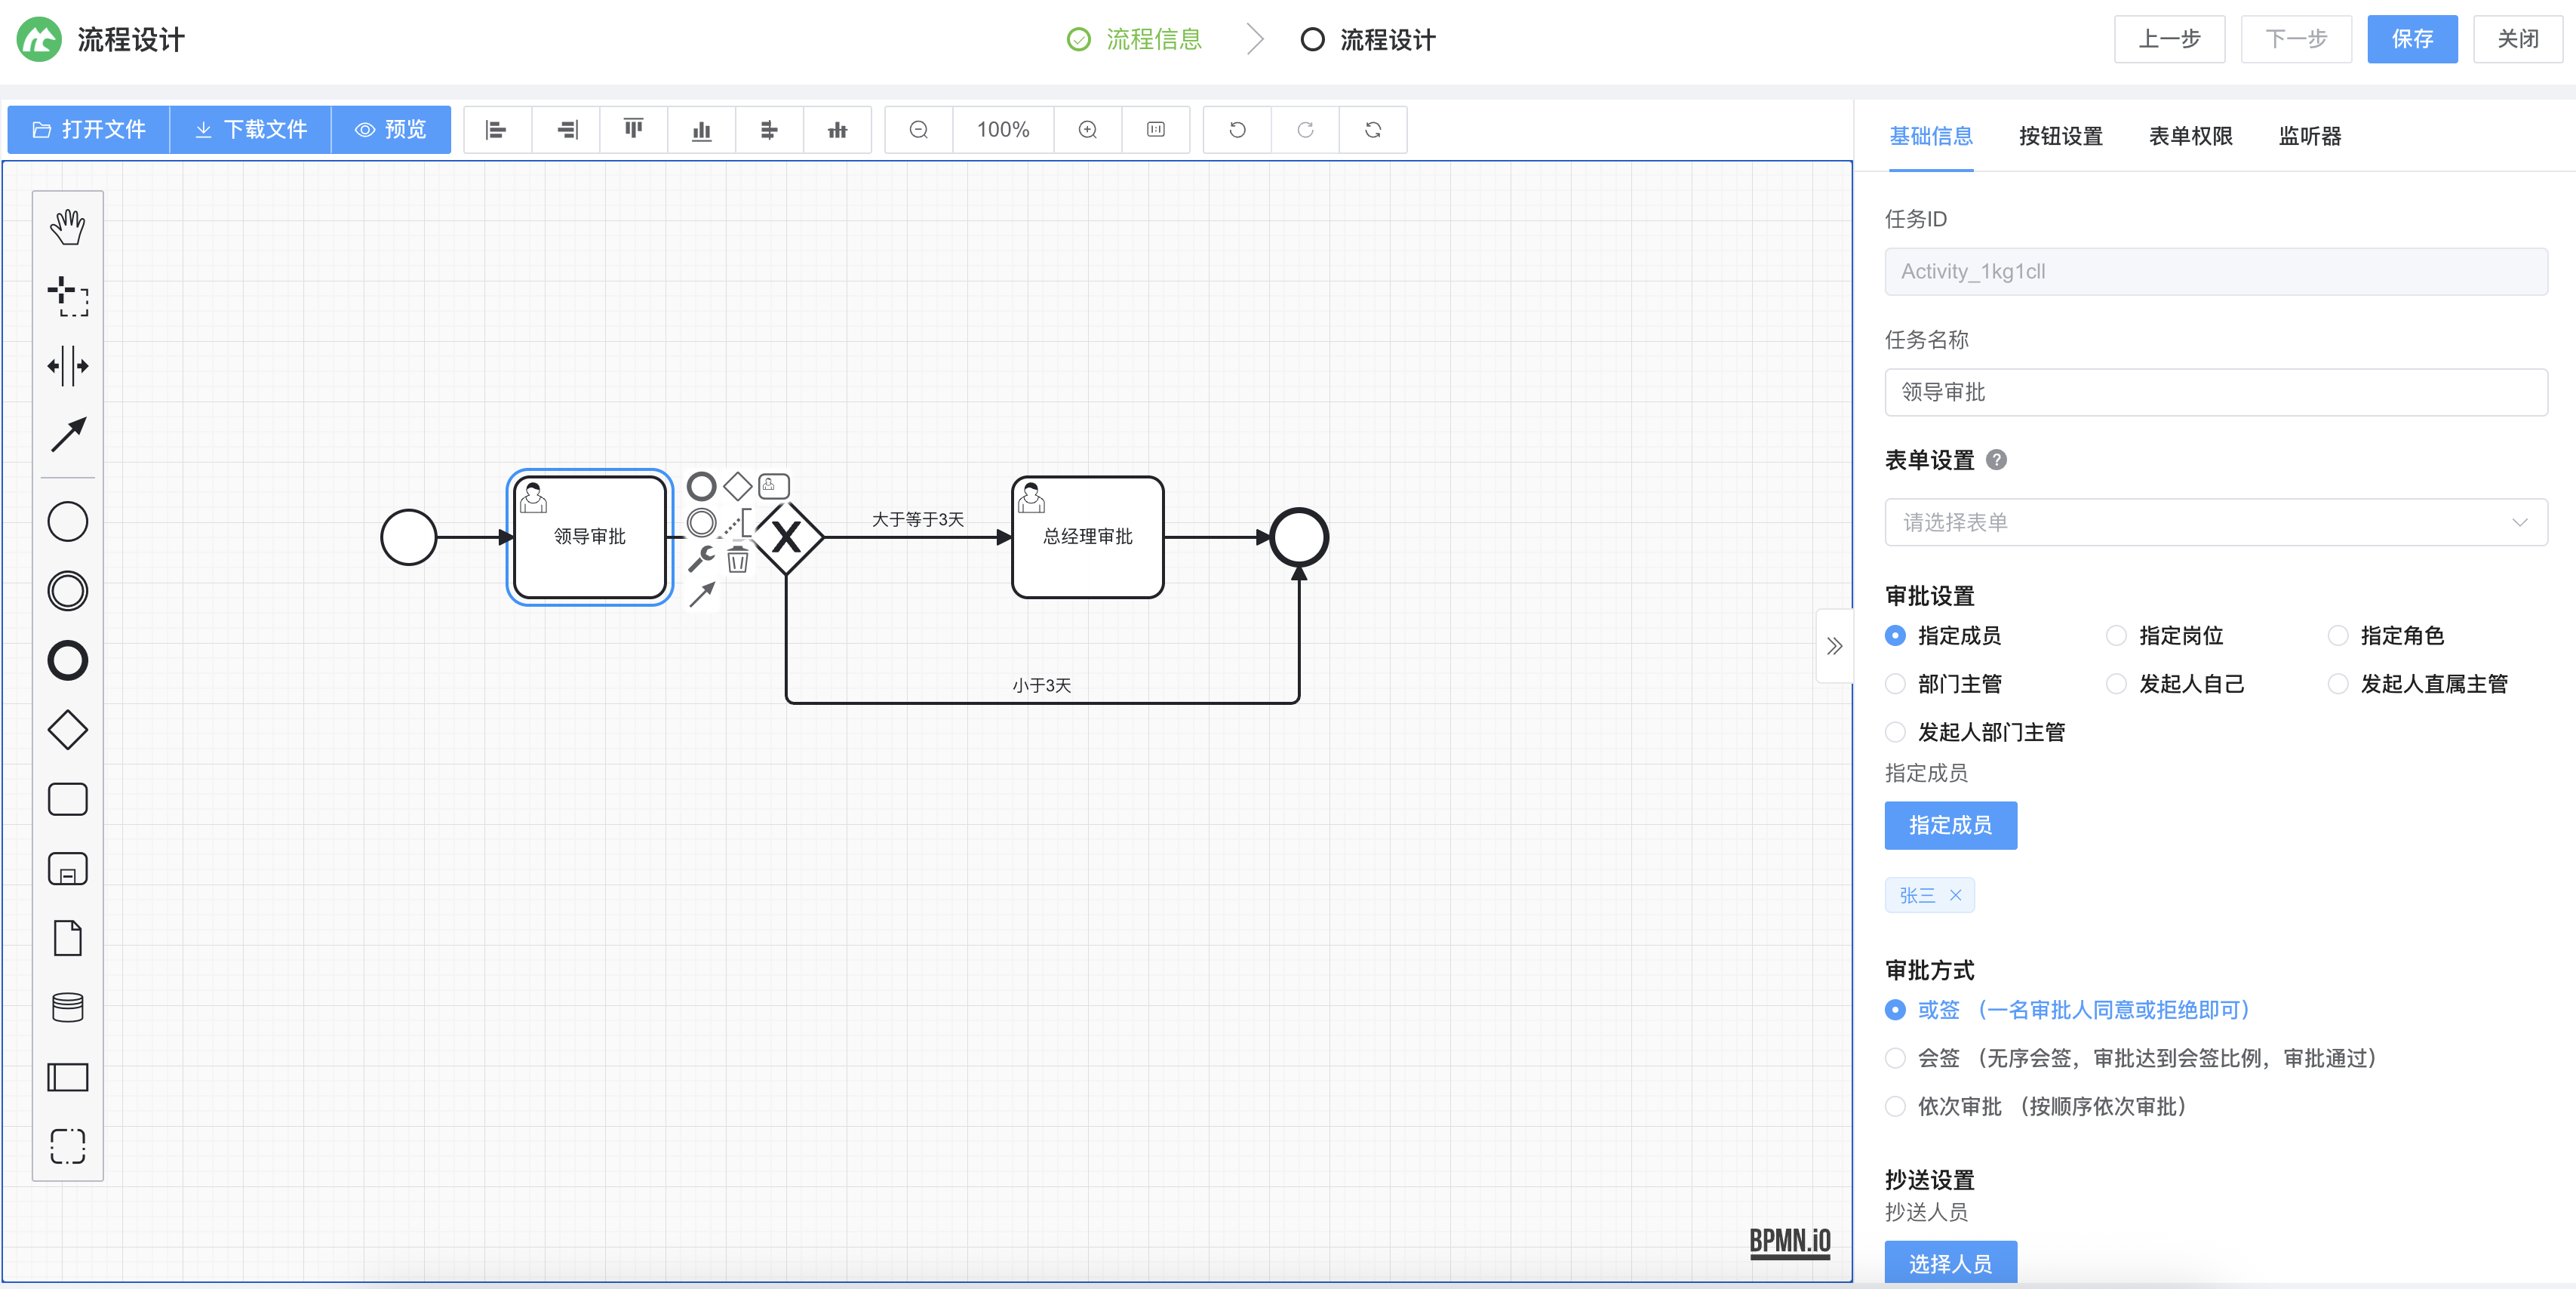Choose the 部门主管 radio option
Viewport: 2576px width, 1289px height.
tap(1895, 684)
